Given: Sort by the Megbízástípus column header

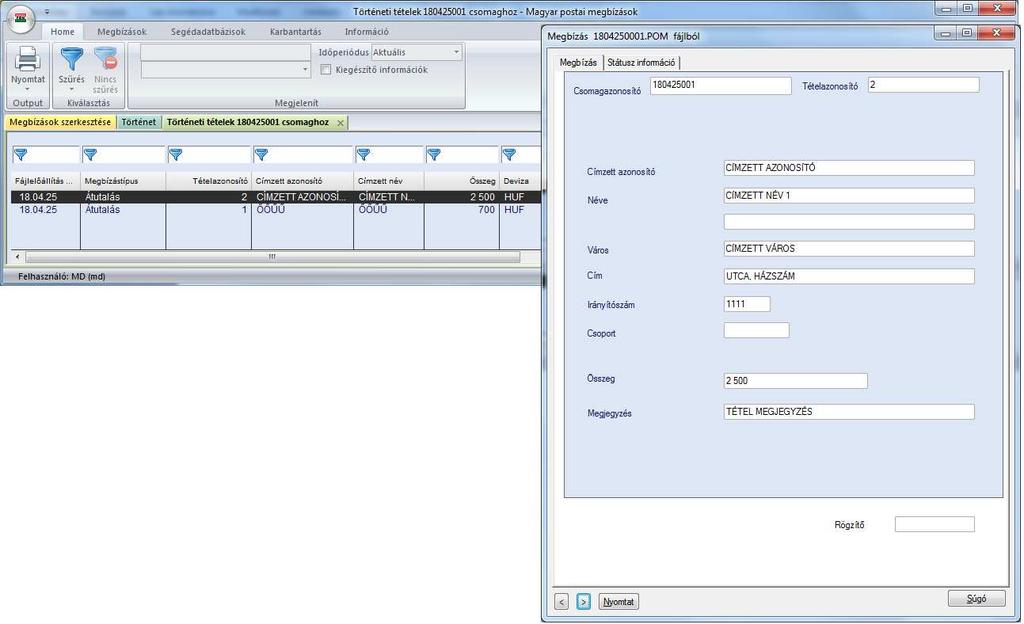Looking at the screenshot, I should (123, 181).
